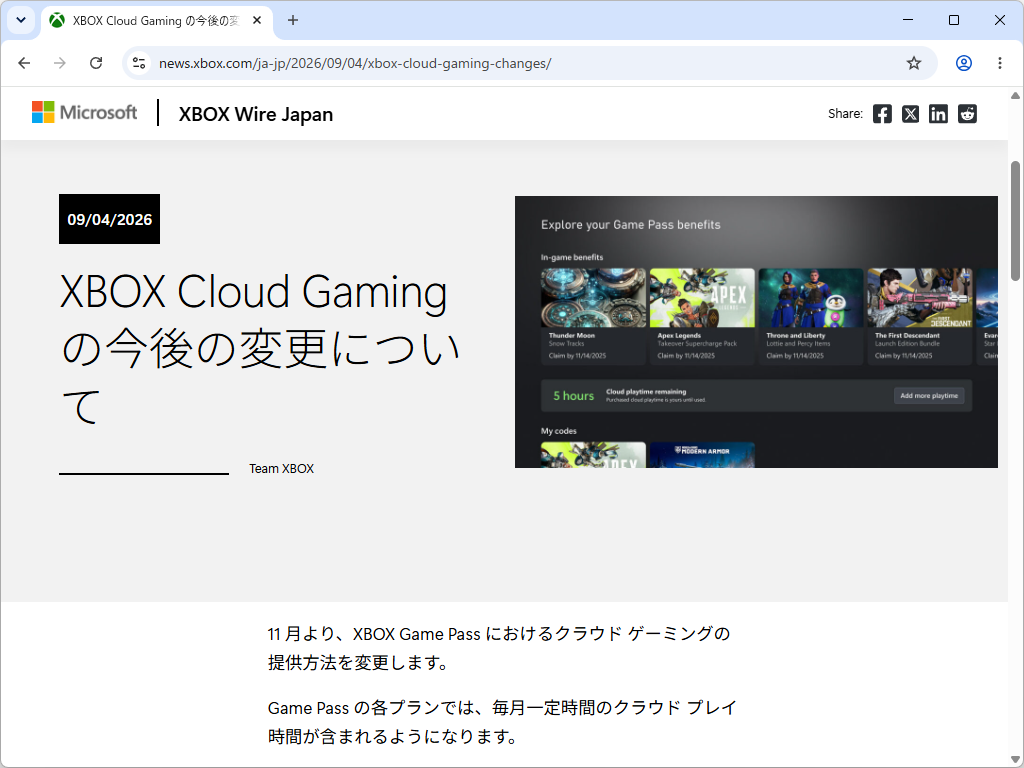Go forward in browser history
This screenshot has height=768, width=1024.
tap(59, 63)
